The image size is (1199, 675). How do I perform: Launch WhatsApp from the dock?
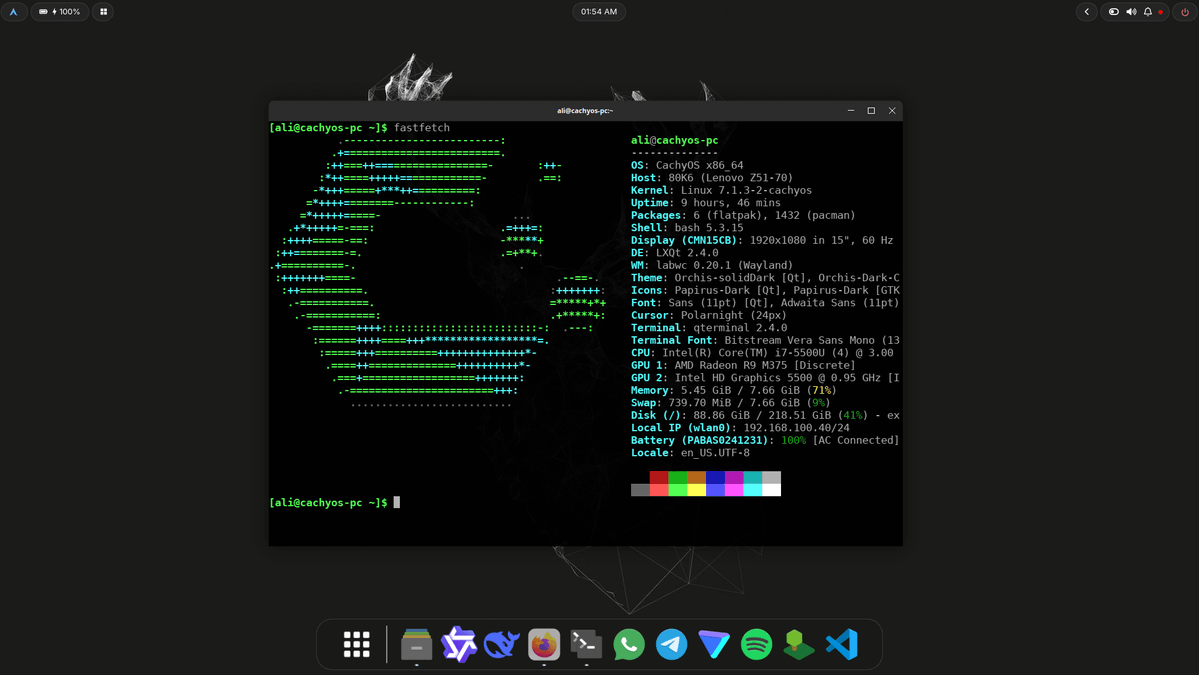629,644
